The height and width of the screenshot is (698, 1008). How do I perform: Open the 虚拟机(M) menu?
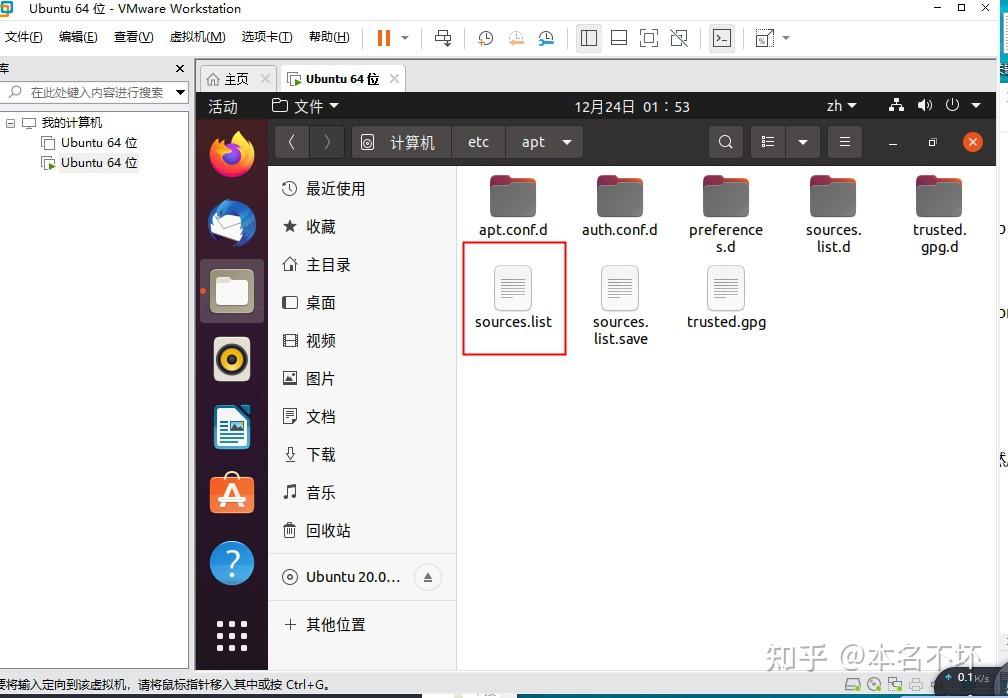point(197,37)
